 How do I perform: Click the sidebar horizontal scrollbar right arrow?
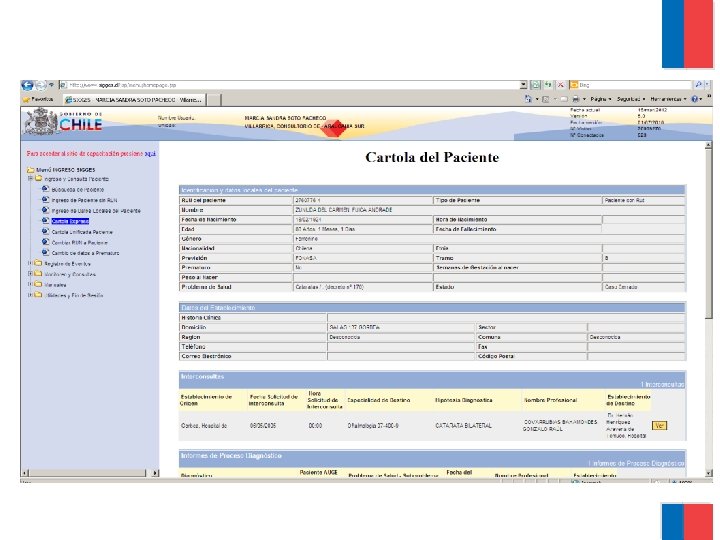tap(155, 472)
